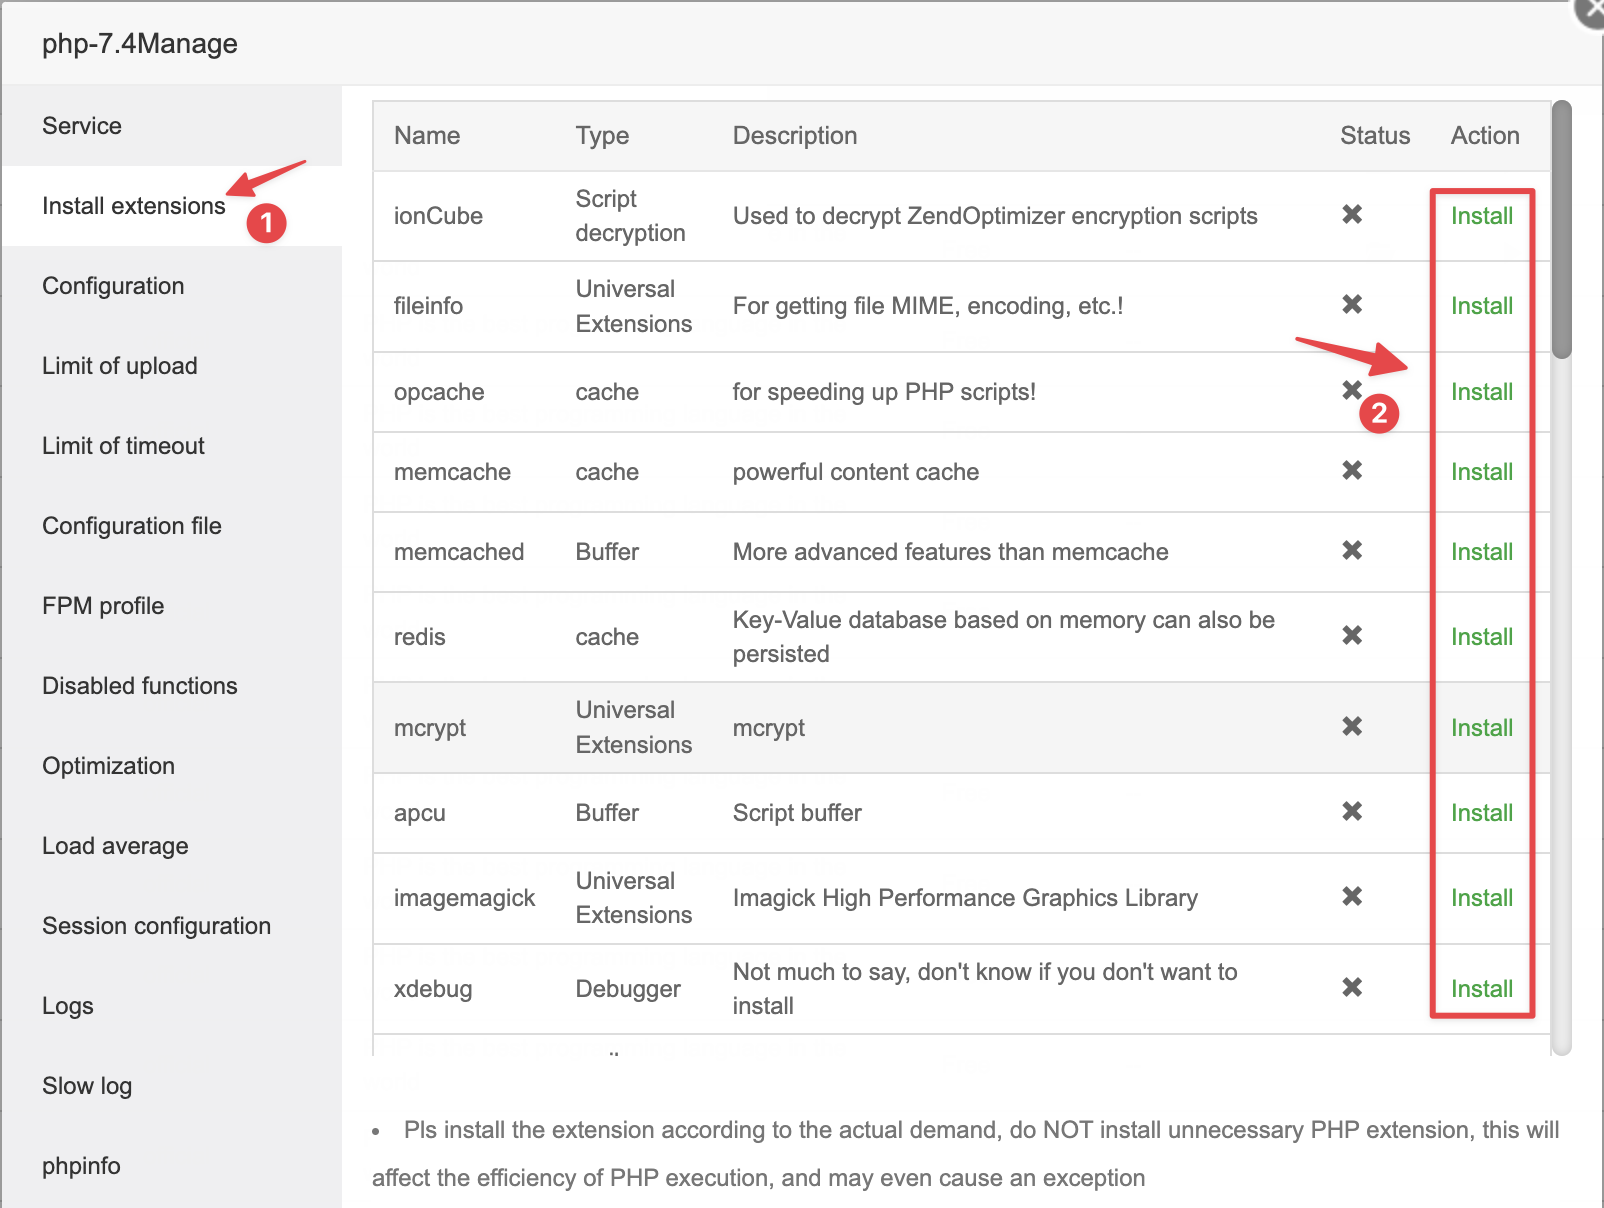Install the memcached extension
This screenshot has width=1604, height=1208.
(1482, 552)
